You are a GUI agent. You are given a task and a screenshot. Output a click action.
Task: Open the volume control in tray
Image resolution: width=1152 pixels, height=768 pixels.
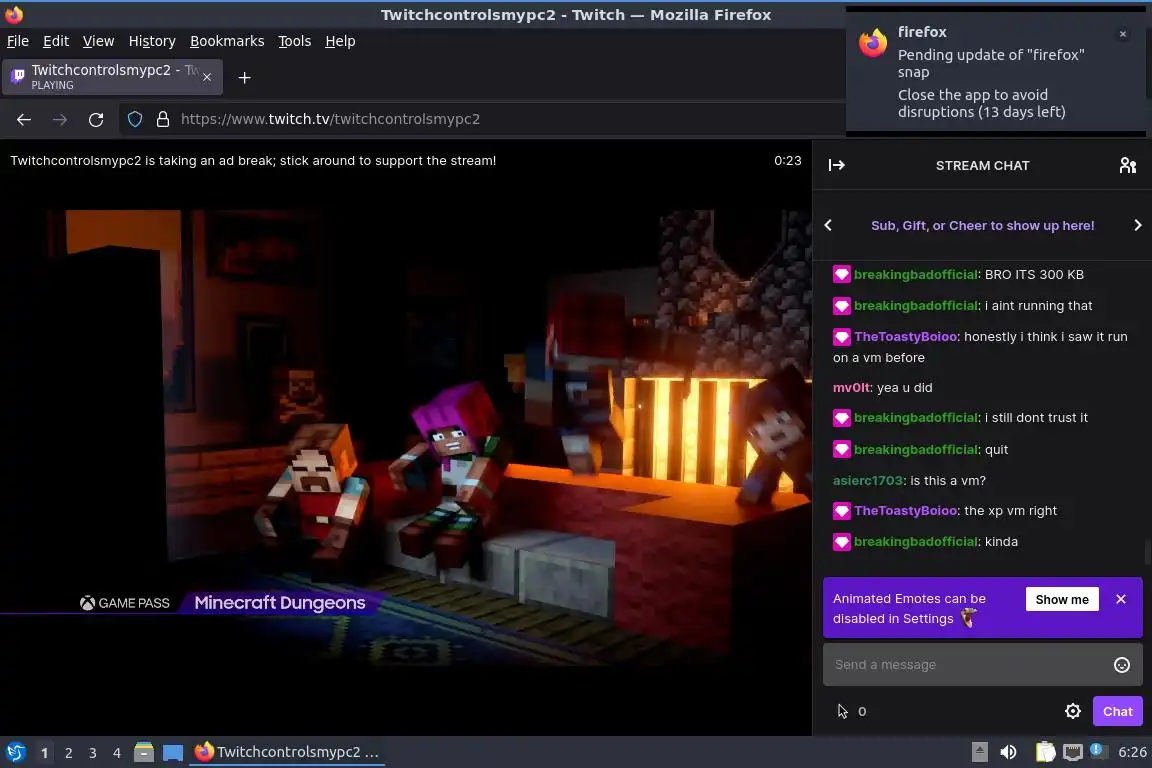click(x=1008, y=752)
